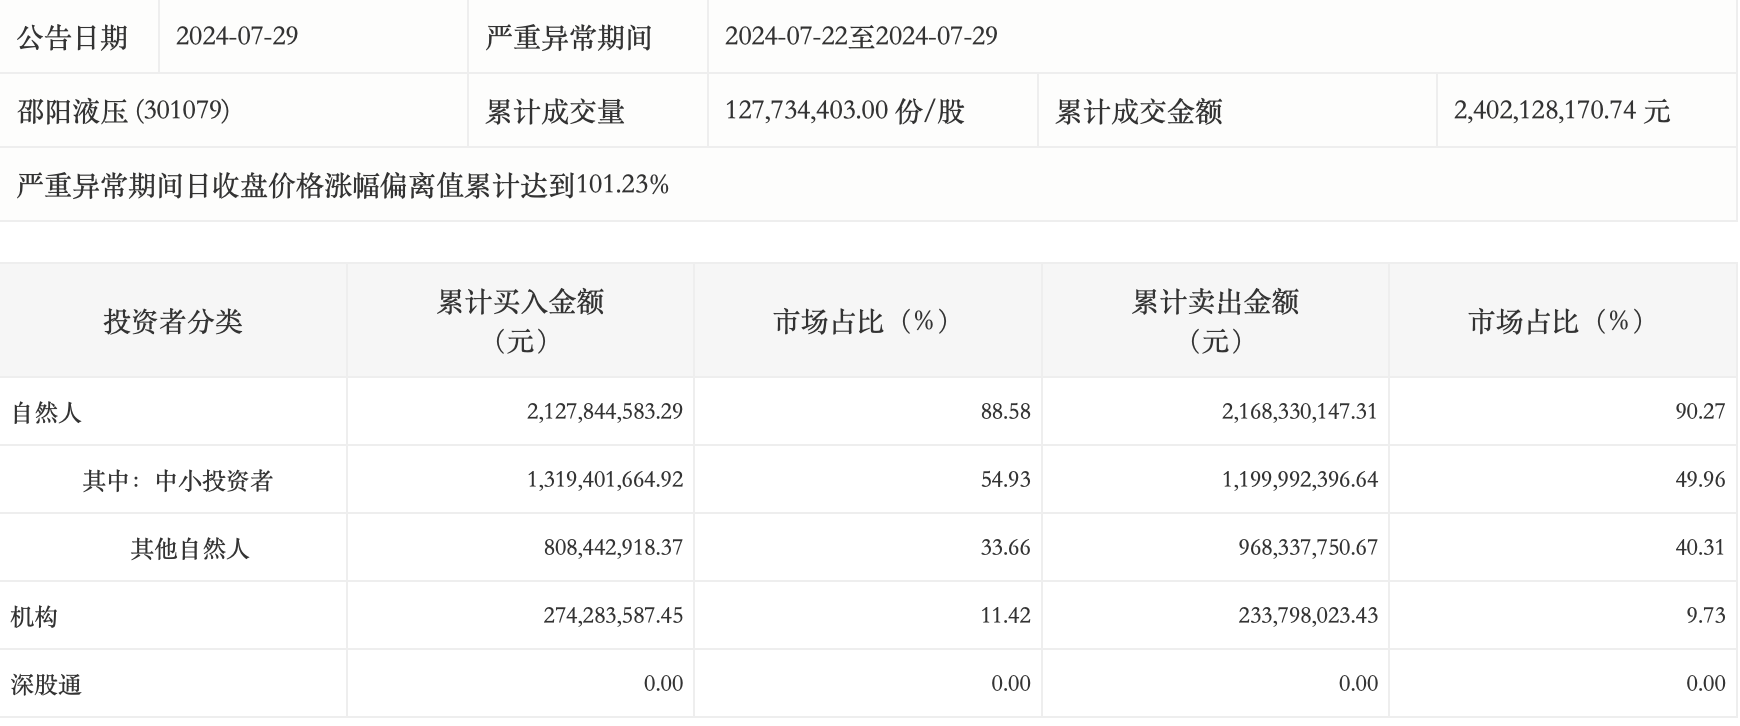Select the sell amount 1,199,992,396.64

[x=1300, y=479]
